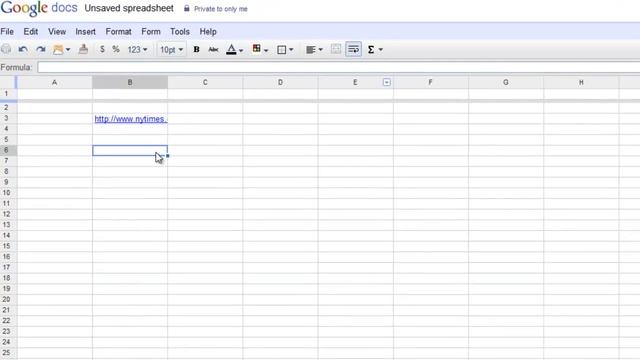Image resolution: width=640 pixels, height=360 pixels.
Task: Toggle the wrap text button
Action: click(x=353, y=49)
